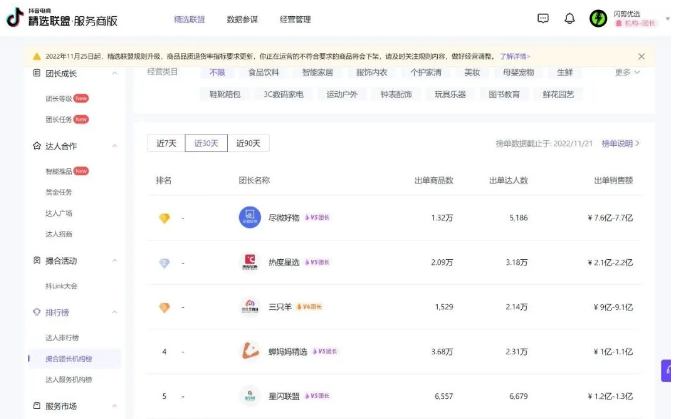
Task: Filter by 美妆 category
Action: (x=472, y=72)
